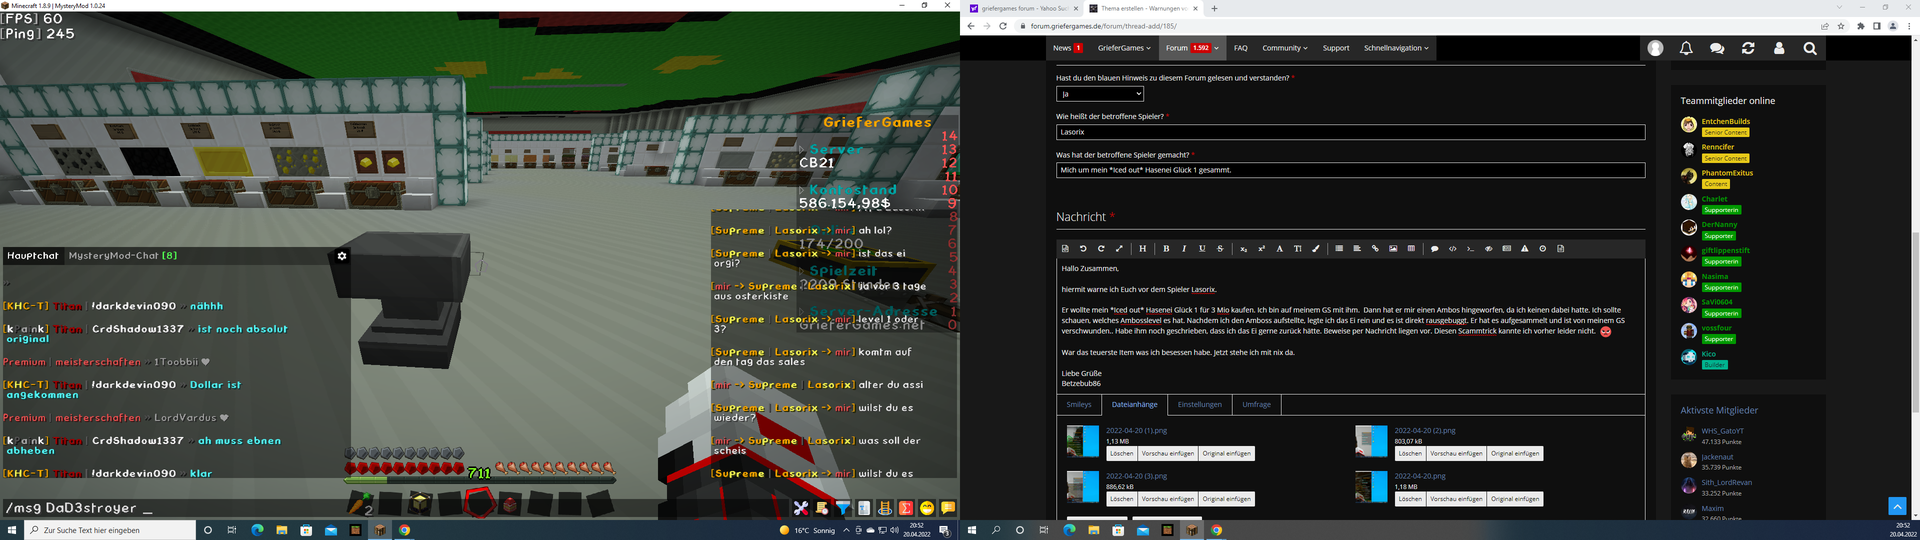Image resolution: width=1920 pixels, height=540 pixels.
Task: Open MysteryMod emoji smiley icon
Action: coord(927,508)
